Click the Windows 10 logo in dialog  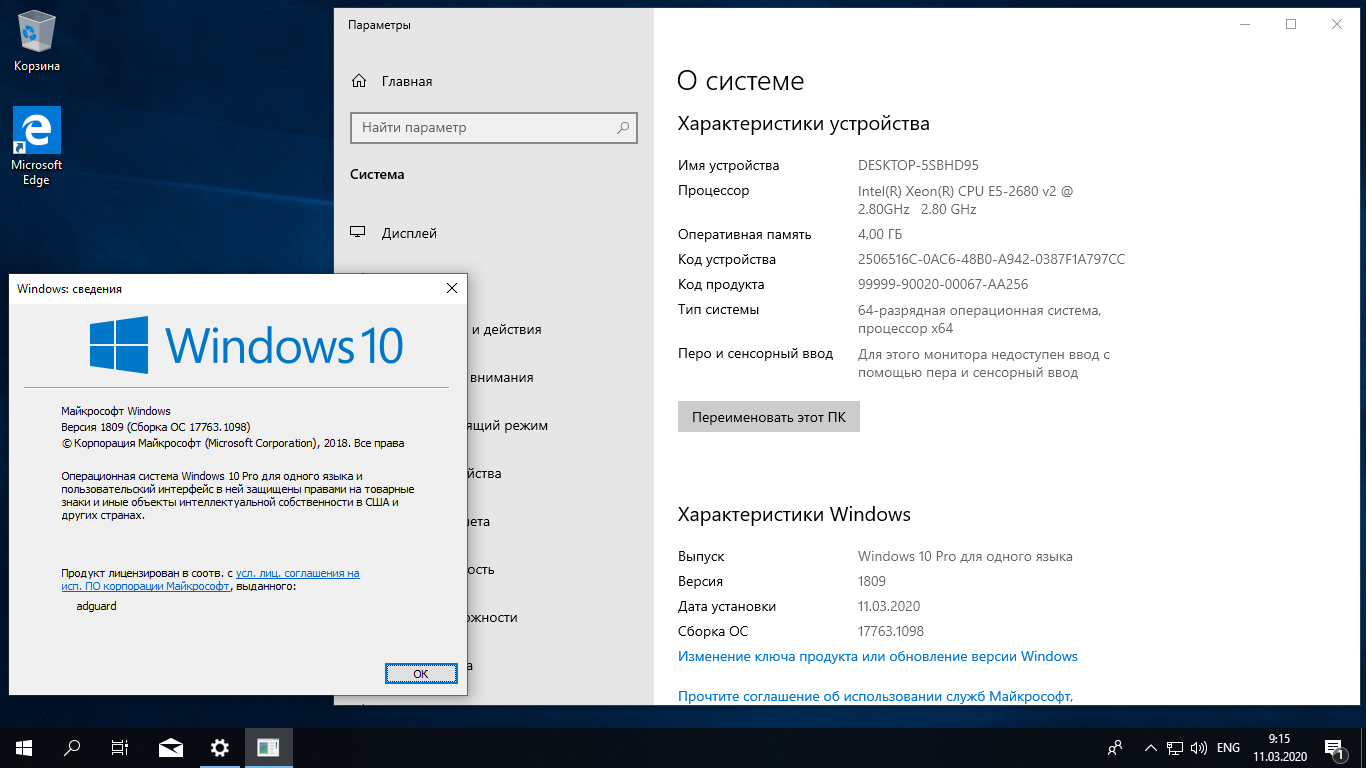(246, 345)
